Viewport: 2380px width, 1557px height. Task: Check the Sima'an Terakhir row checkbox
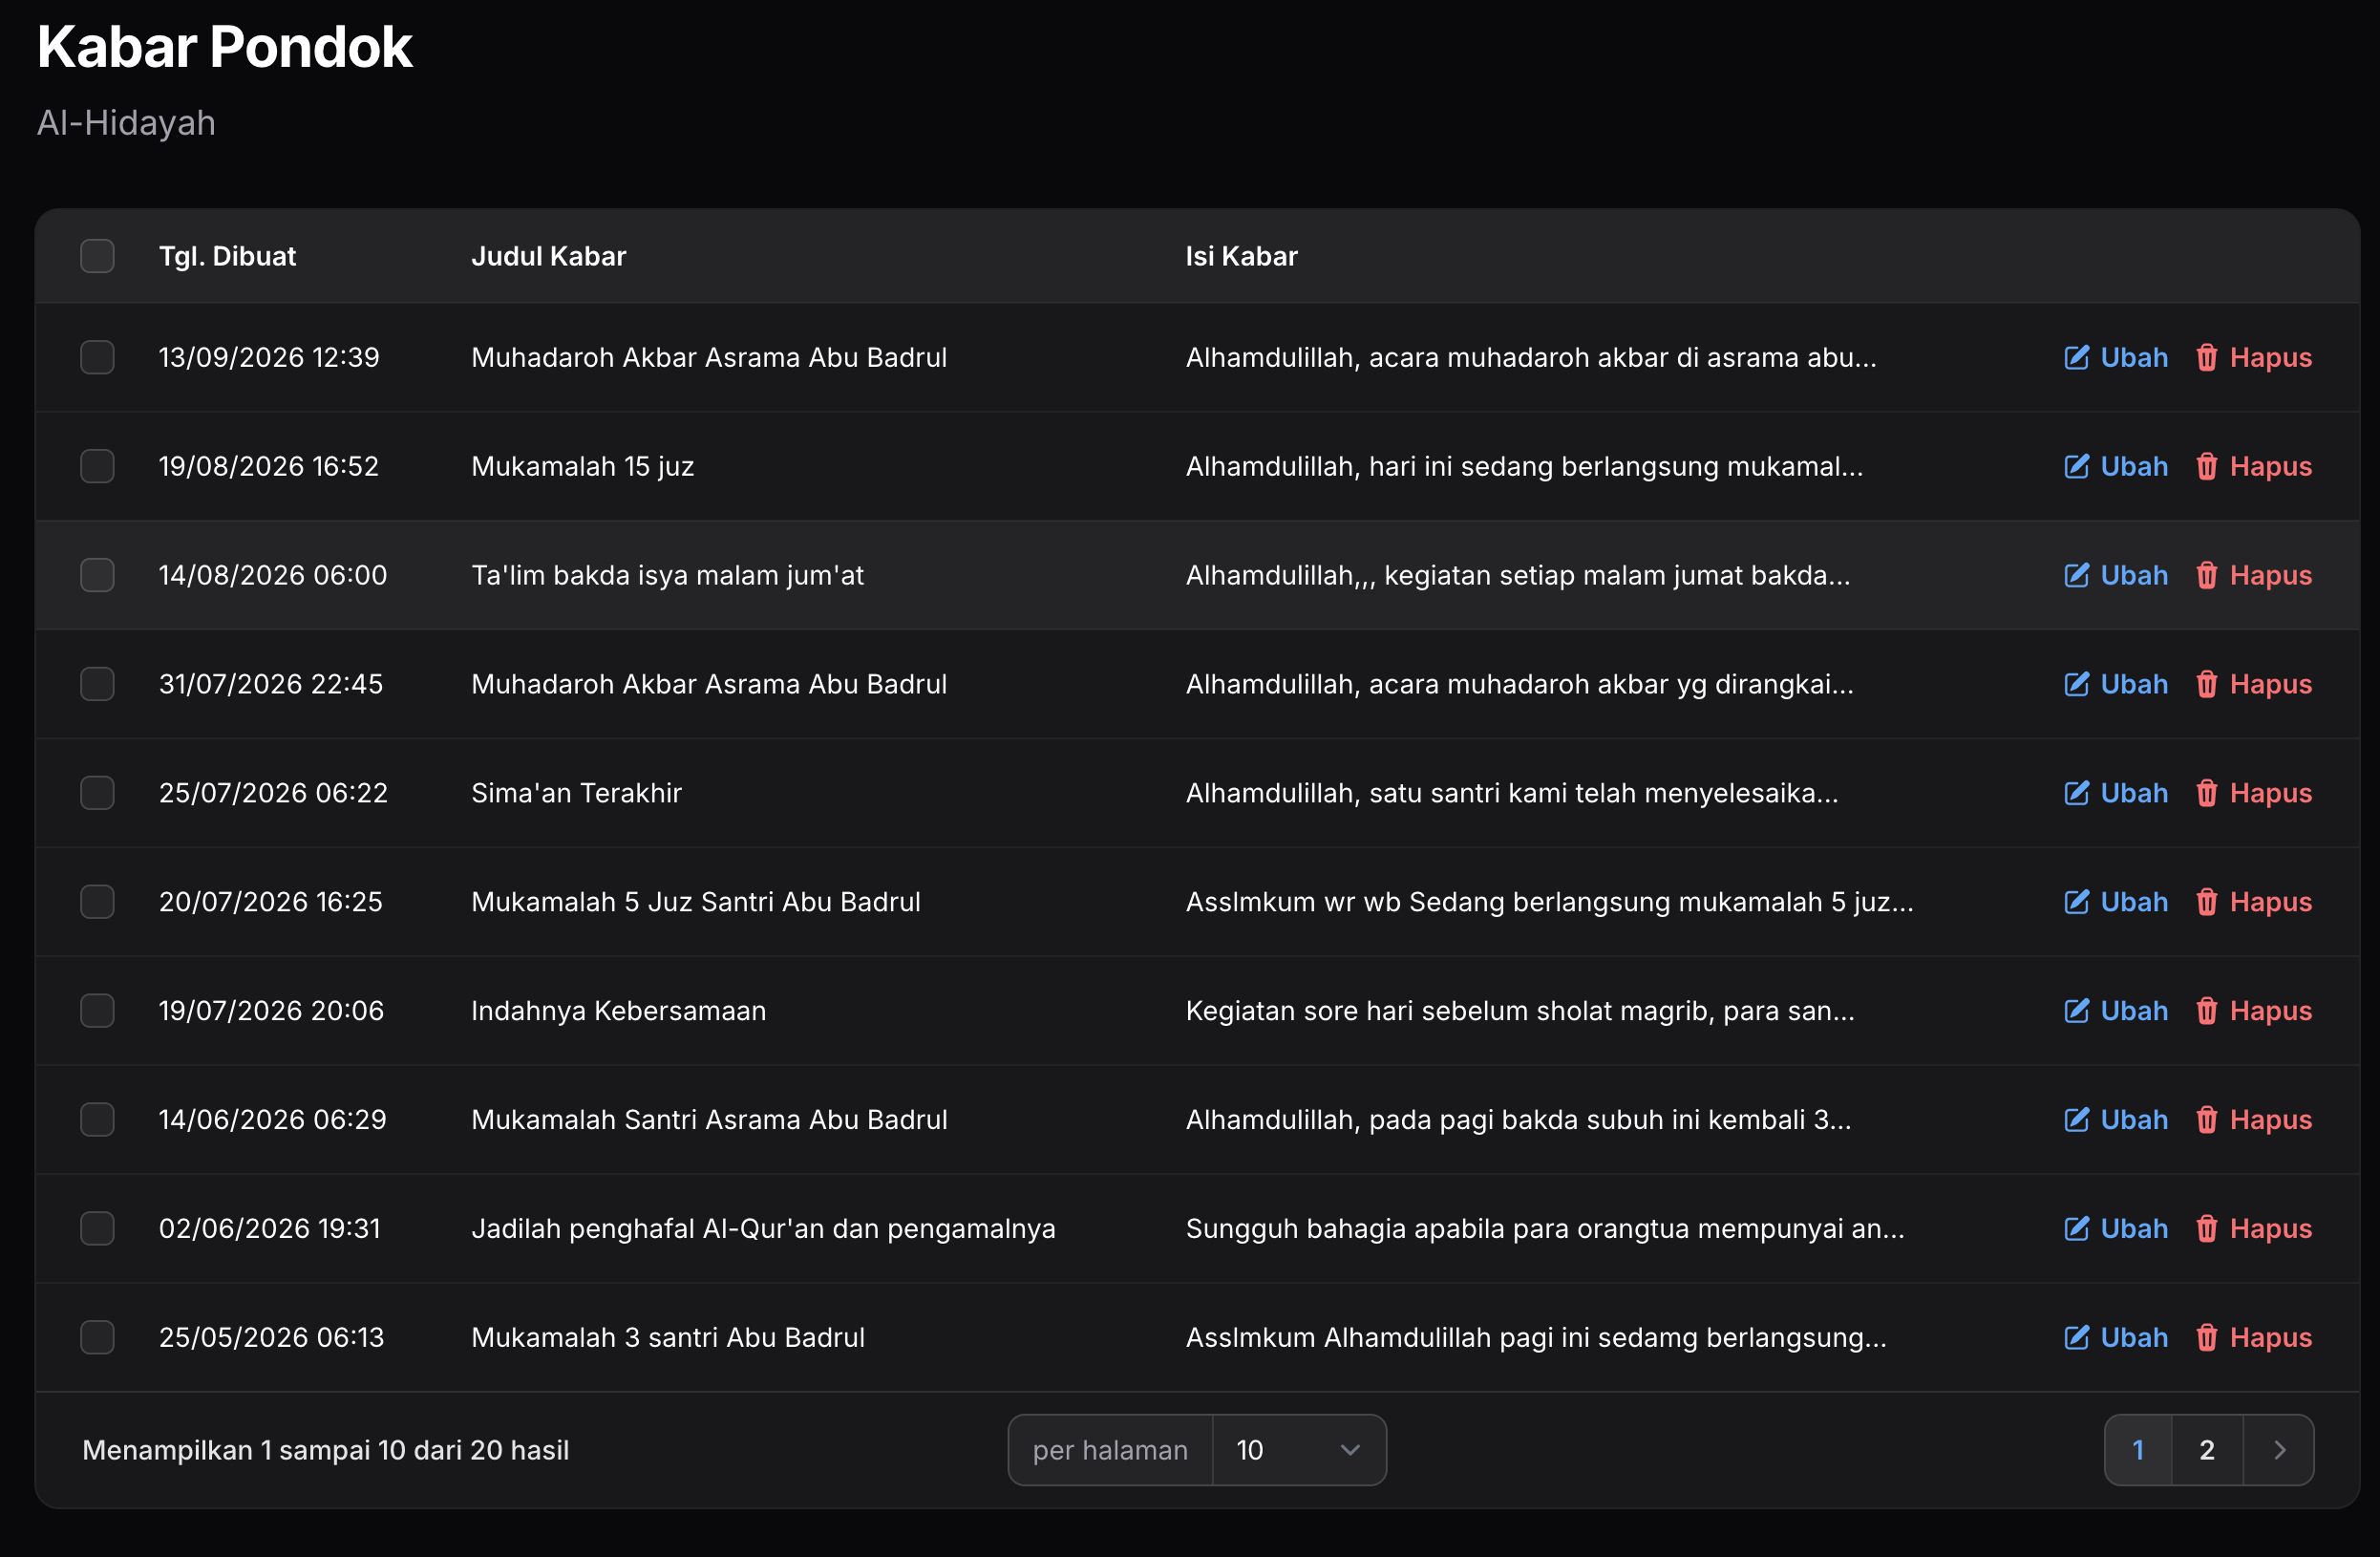point(97,793)
